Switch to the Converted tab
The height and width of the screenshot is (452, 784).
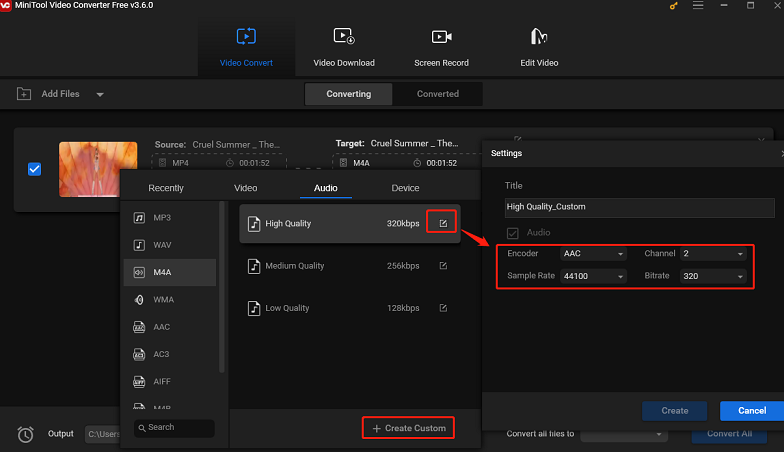(438, 94)
